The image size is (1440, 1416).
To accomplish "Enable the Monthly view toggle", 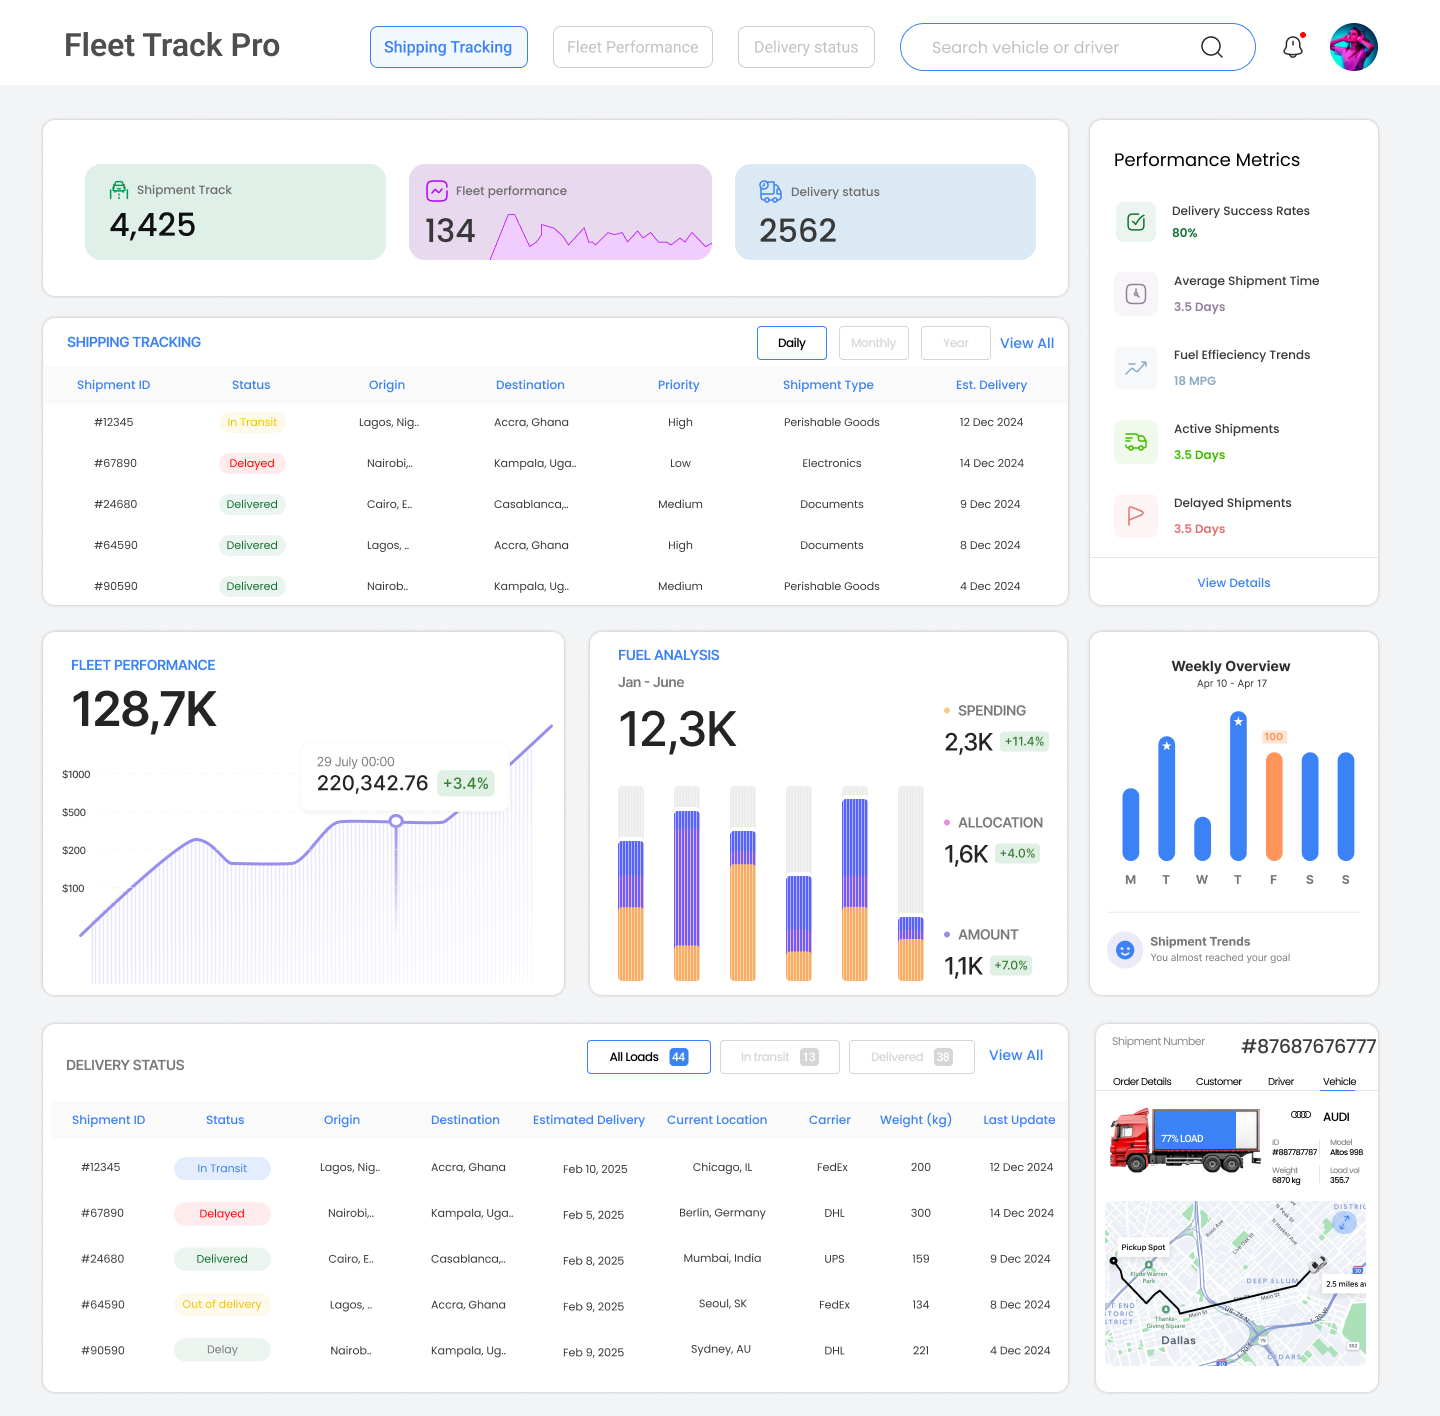I will tap(873, 342).
